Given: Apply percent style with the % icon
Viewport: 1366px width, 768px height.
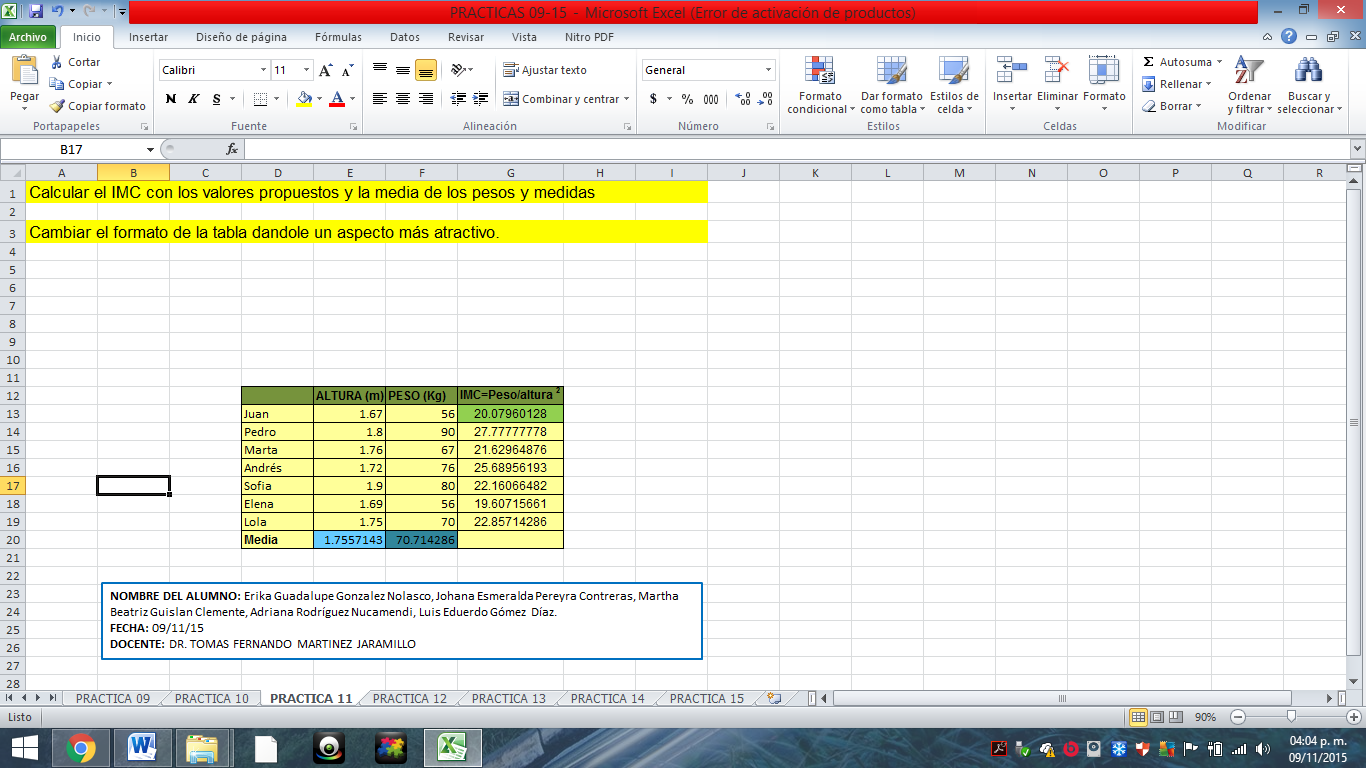Looking at the screenshot, I should pyautogui.click(x=687, y=99).
